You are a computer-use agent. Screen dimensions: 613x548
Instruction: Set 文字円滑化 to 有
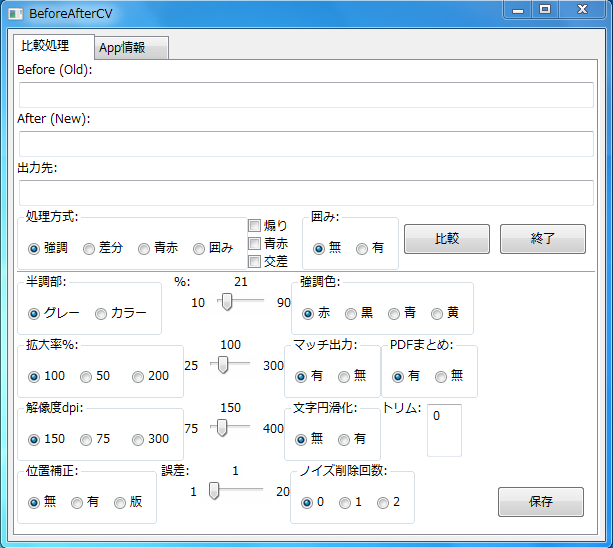click(x=352, y=439)
